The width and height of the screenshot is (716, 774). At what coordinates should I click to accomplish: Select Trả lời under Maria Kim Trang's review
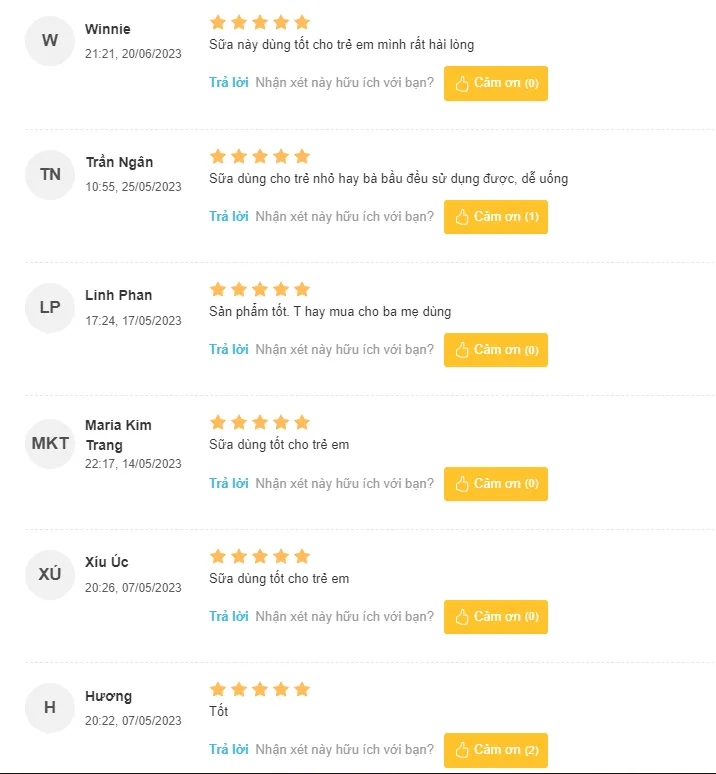(x=228, y=483)
